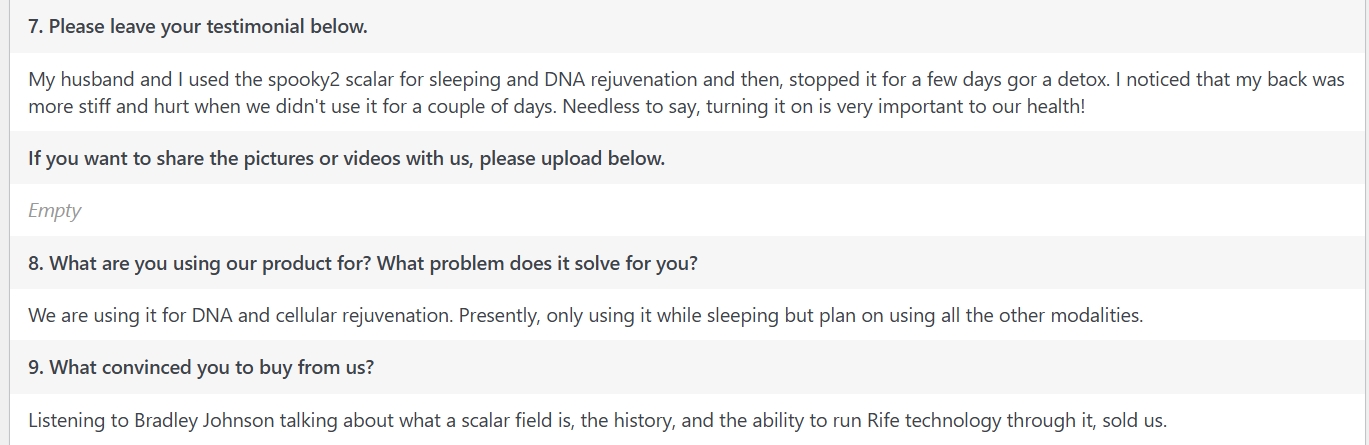
Task: Click the italic "Empty" upload value
Action: (54, 211)
